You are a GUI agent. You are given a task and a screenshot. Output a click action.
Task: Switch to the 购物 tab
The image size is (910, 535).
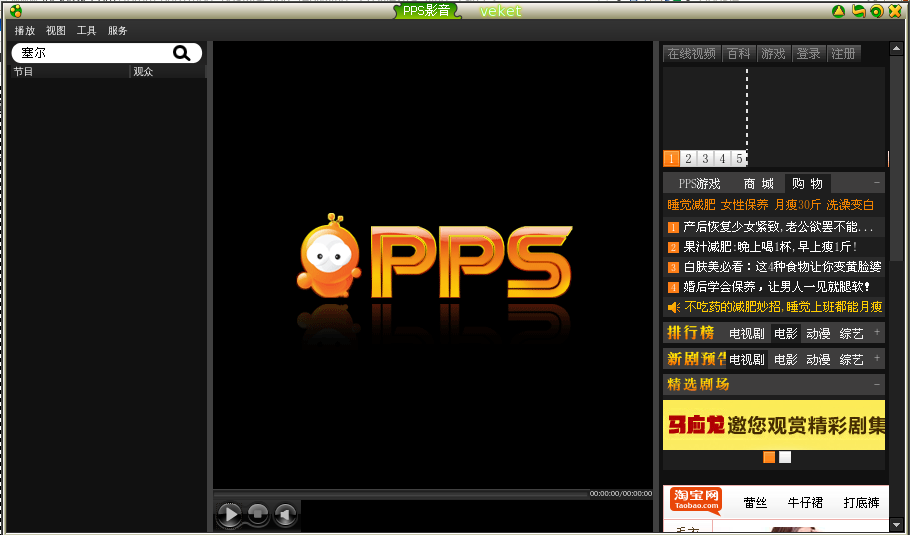[808, 184]
